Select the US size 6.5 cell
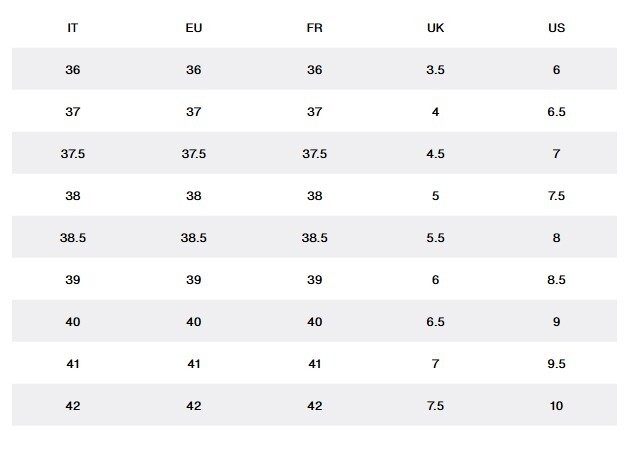Screen dimensions: 630x476 (556, 112)
